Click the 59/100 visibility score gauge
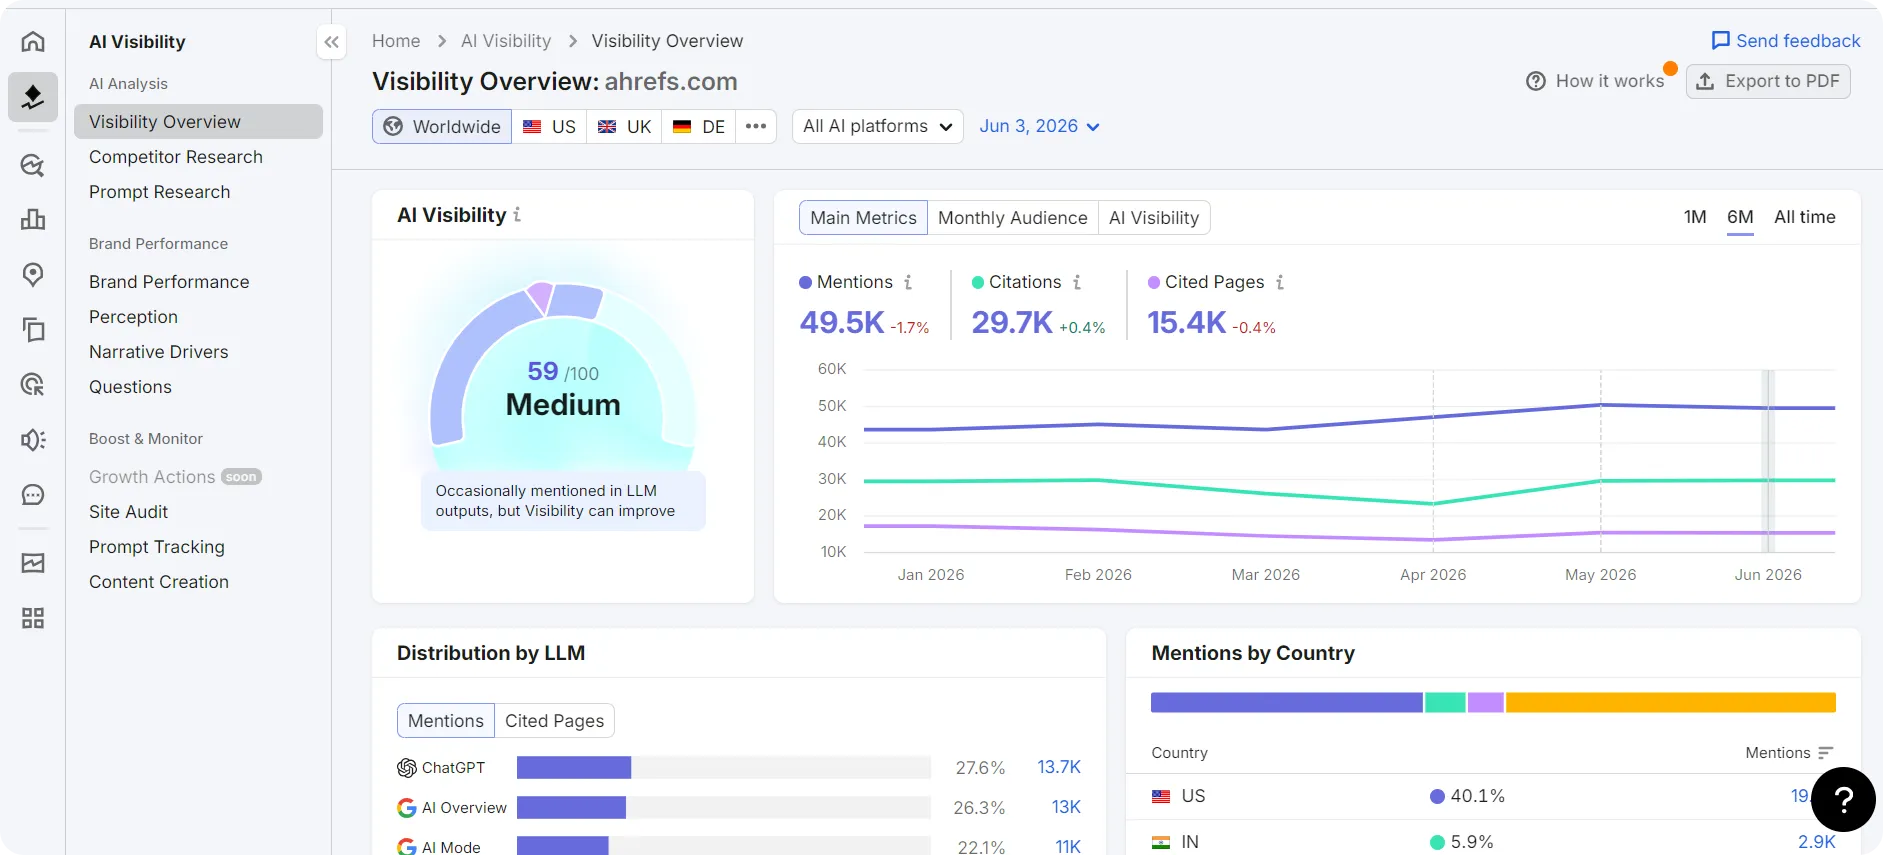Viewport: 1883px width, 855px height. pyautogui.click(x=563, y=372)
